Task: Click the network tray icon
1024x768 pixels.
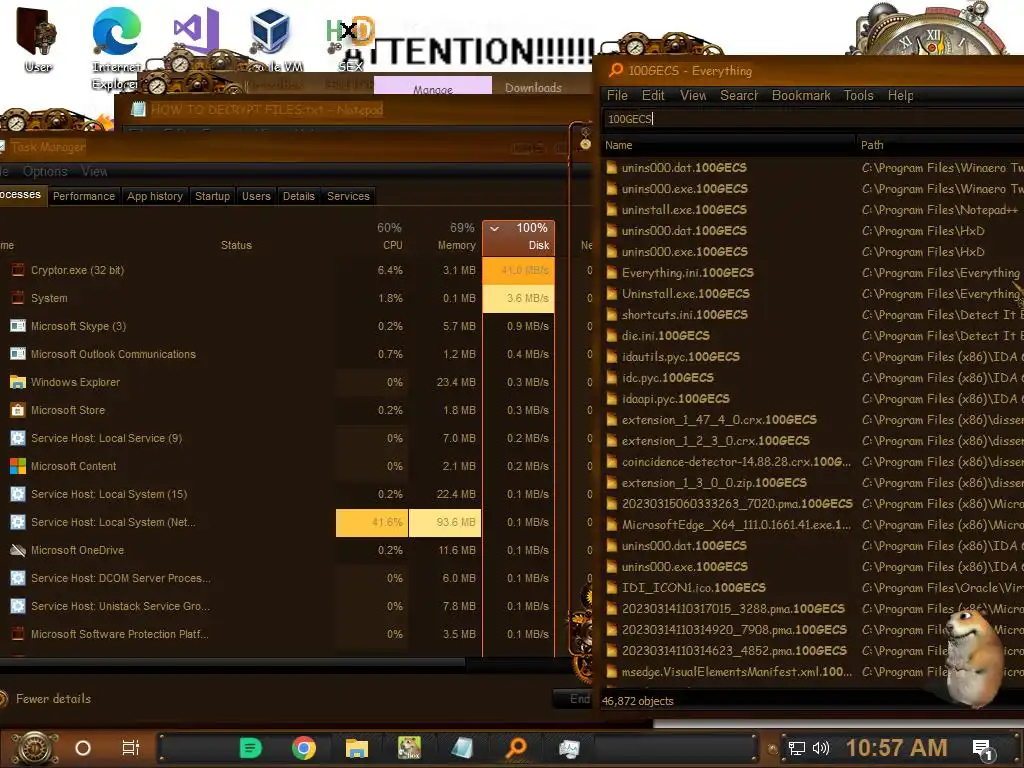Action: click(797, 748)
